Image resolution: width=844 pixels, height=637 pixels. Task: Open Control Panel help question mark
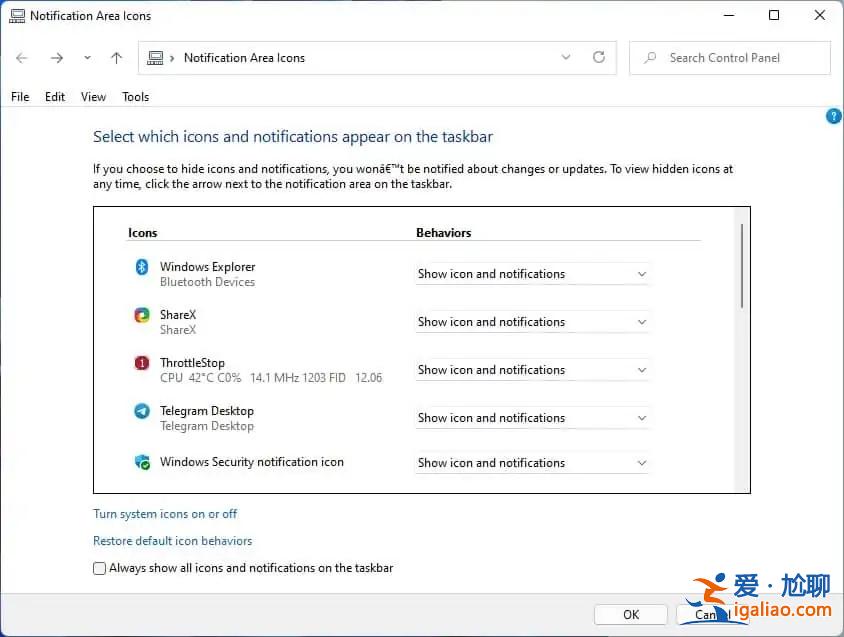pos(834,117)
